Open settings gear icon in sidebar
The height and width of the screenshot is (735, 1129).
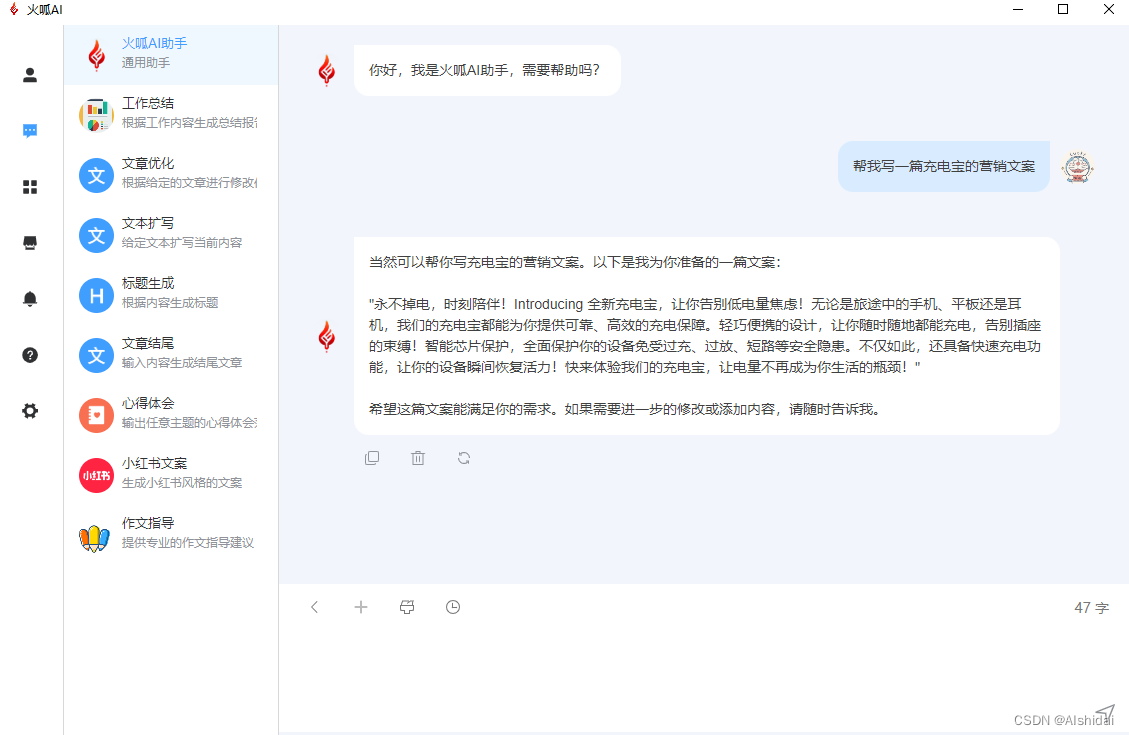(30, 411)
